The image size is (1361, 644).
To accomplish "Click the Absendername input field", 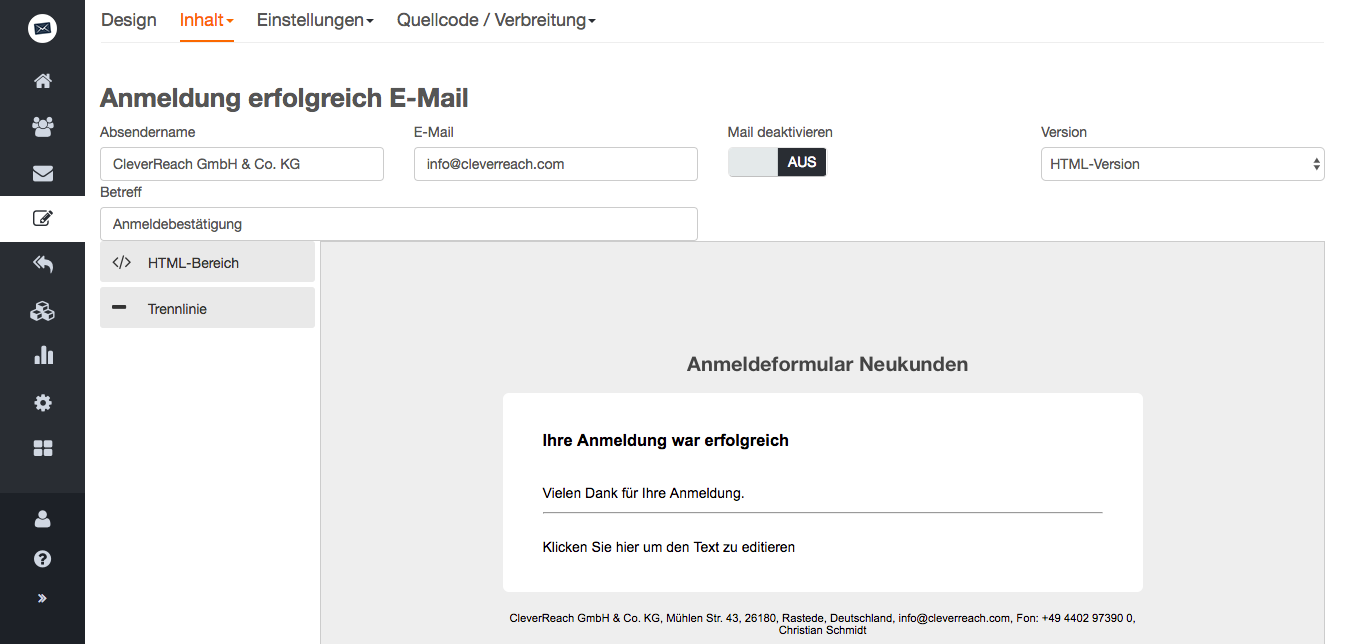I will tap(242, 164).
